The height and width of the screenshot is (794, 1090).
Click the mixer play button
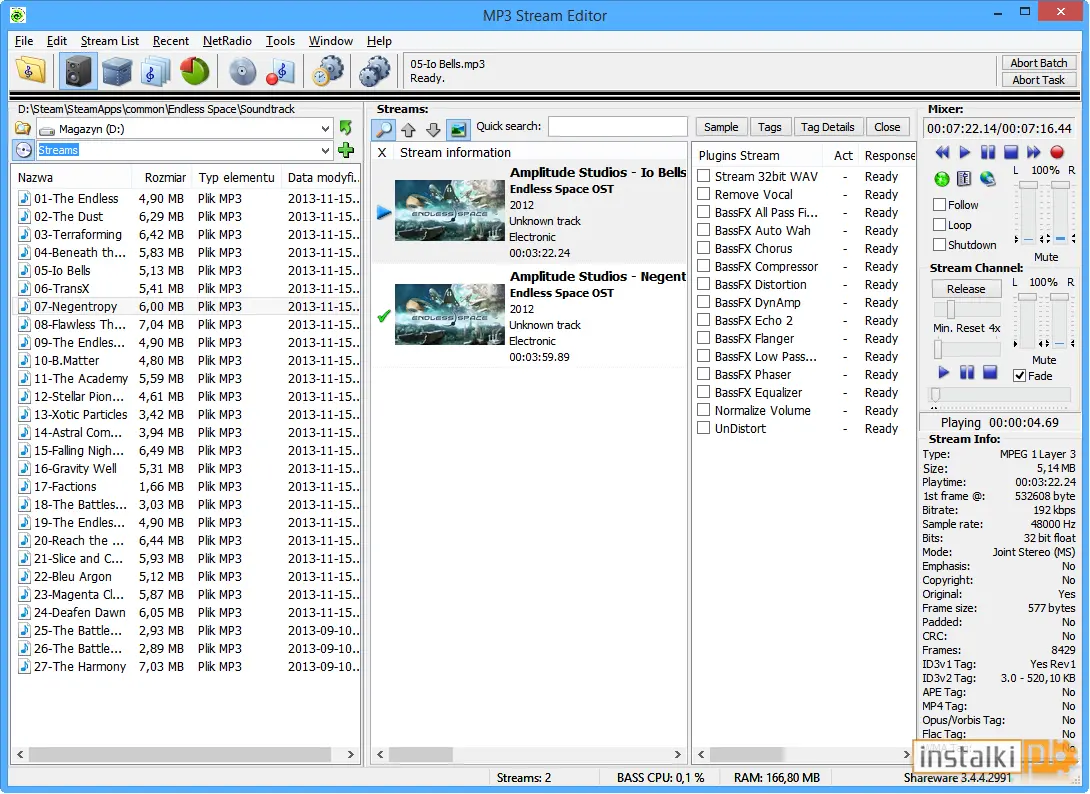coord(965,152)
